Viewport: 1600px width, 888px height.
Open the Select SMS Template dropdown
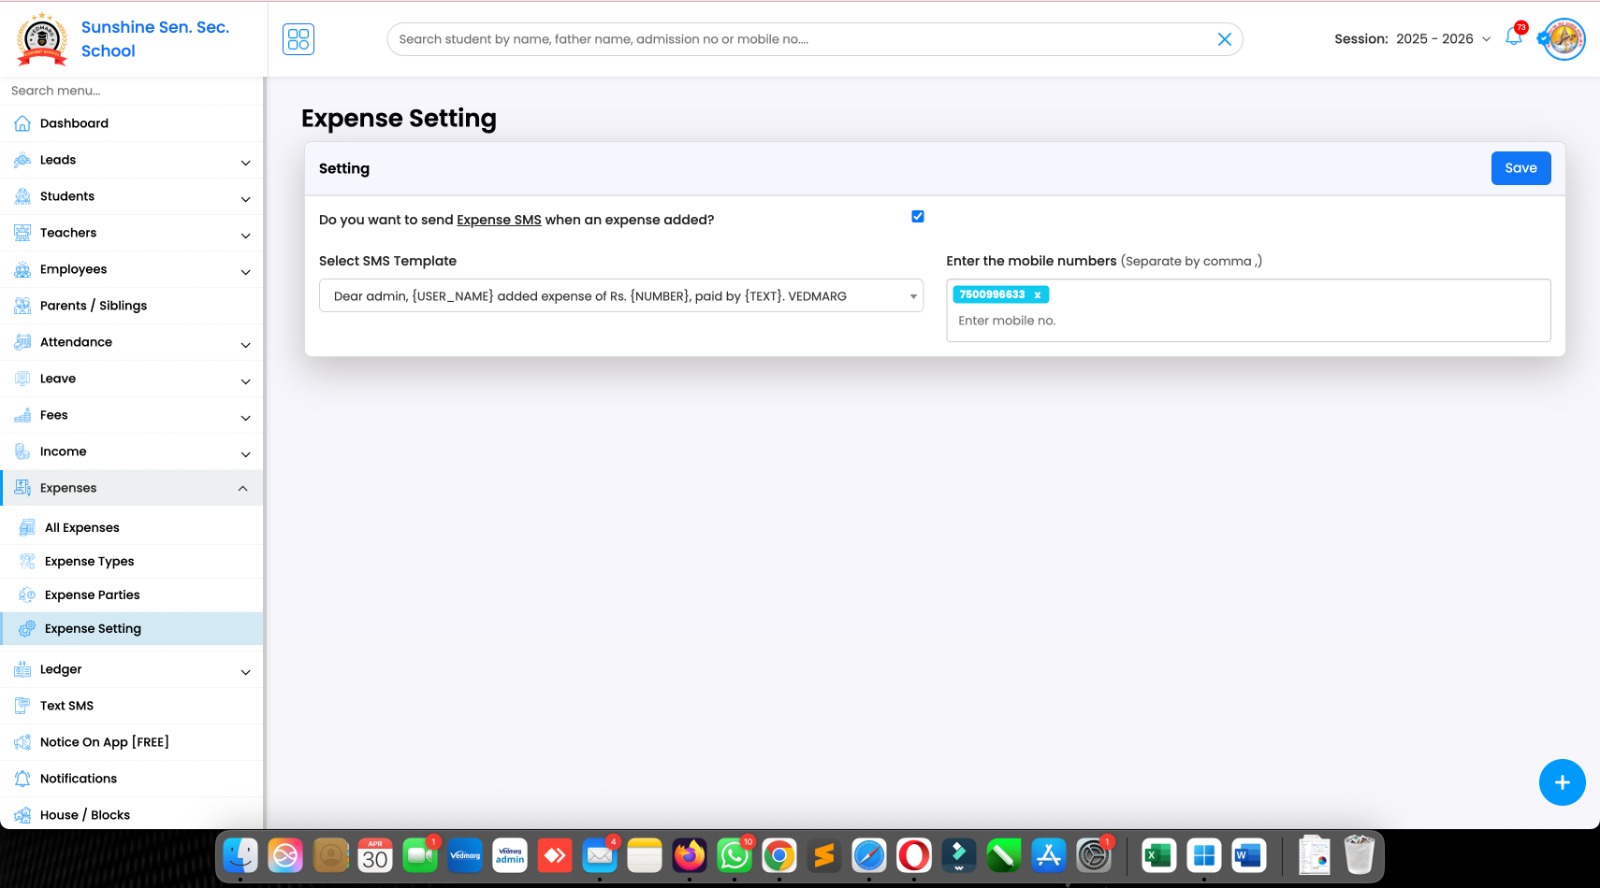tap(620, 296)
